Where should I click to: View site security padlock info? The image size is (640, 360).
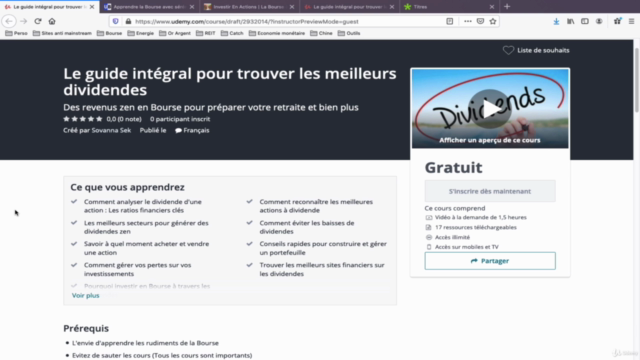128,21
